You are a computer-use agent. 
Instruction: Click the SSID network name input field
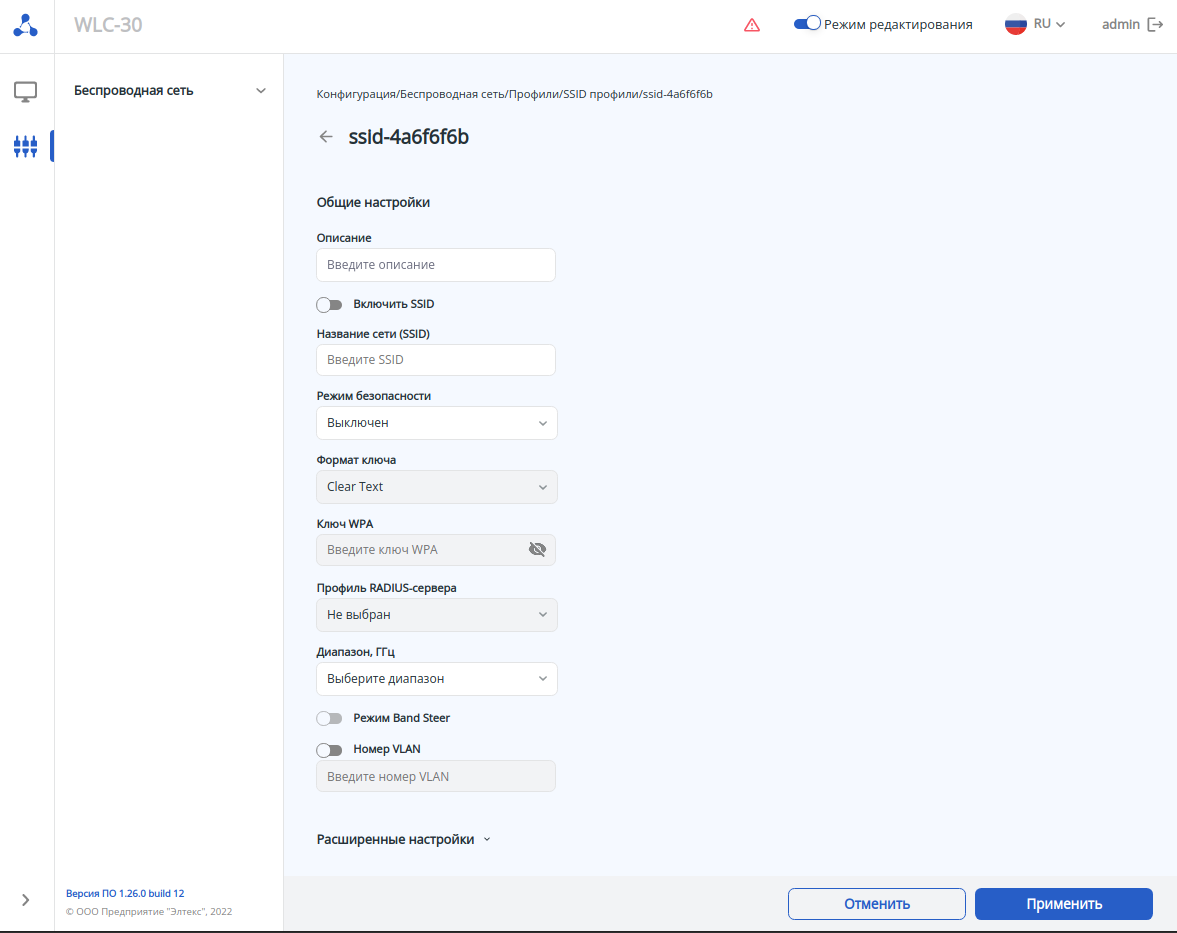click(436, 360)
